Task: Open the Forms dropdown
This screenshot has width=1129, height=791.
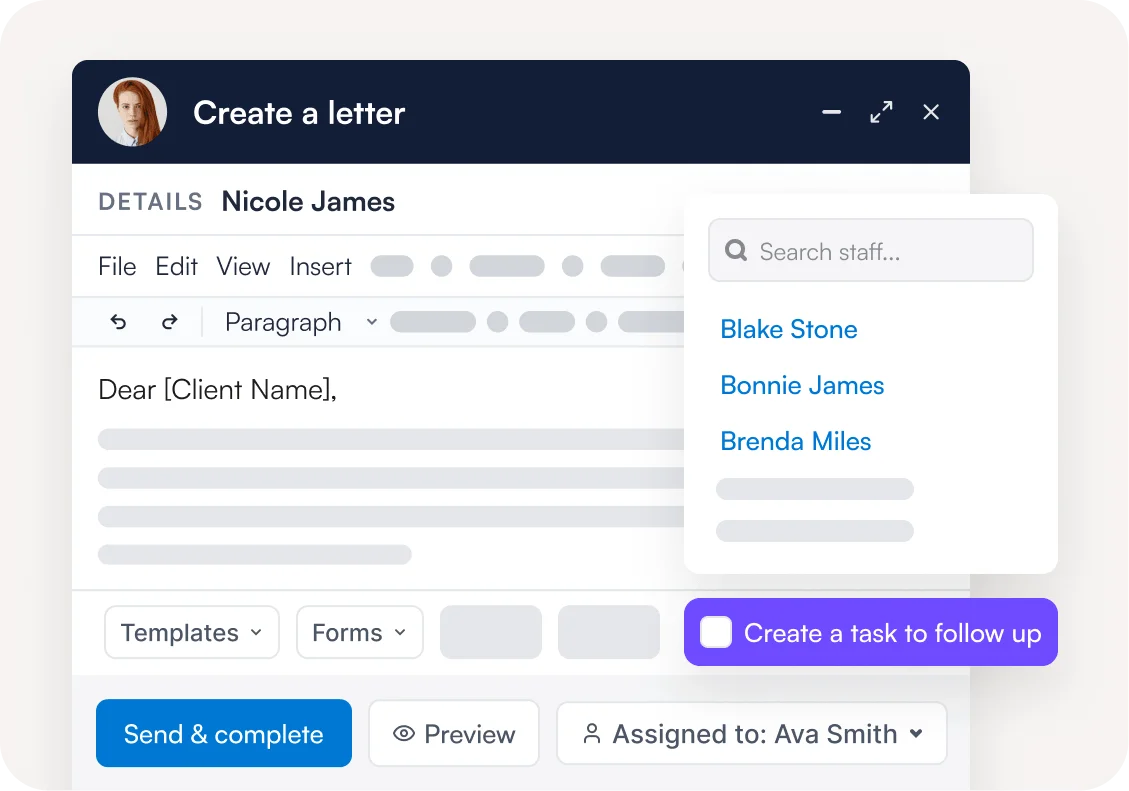Action: click(x=359, y=632)
